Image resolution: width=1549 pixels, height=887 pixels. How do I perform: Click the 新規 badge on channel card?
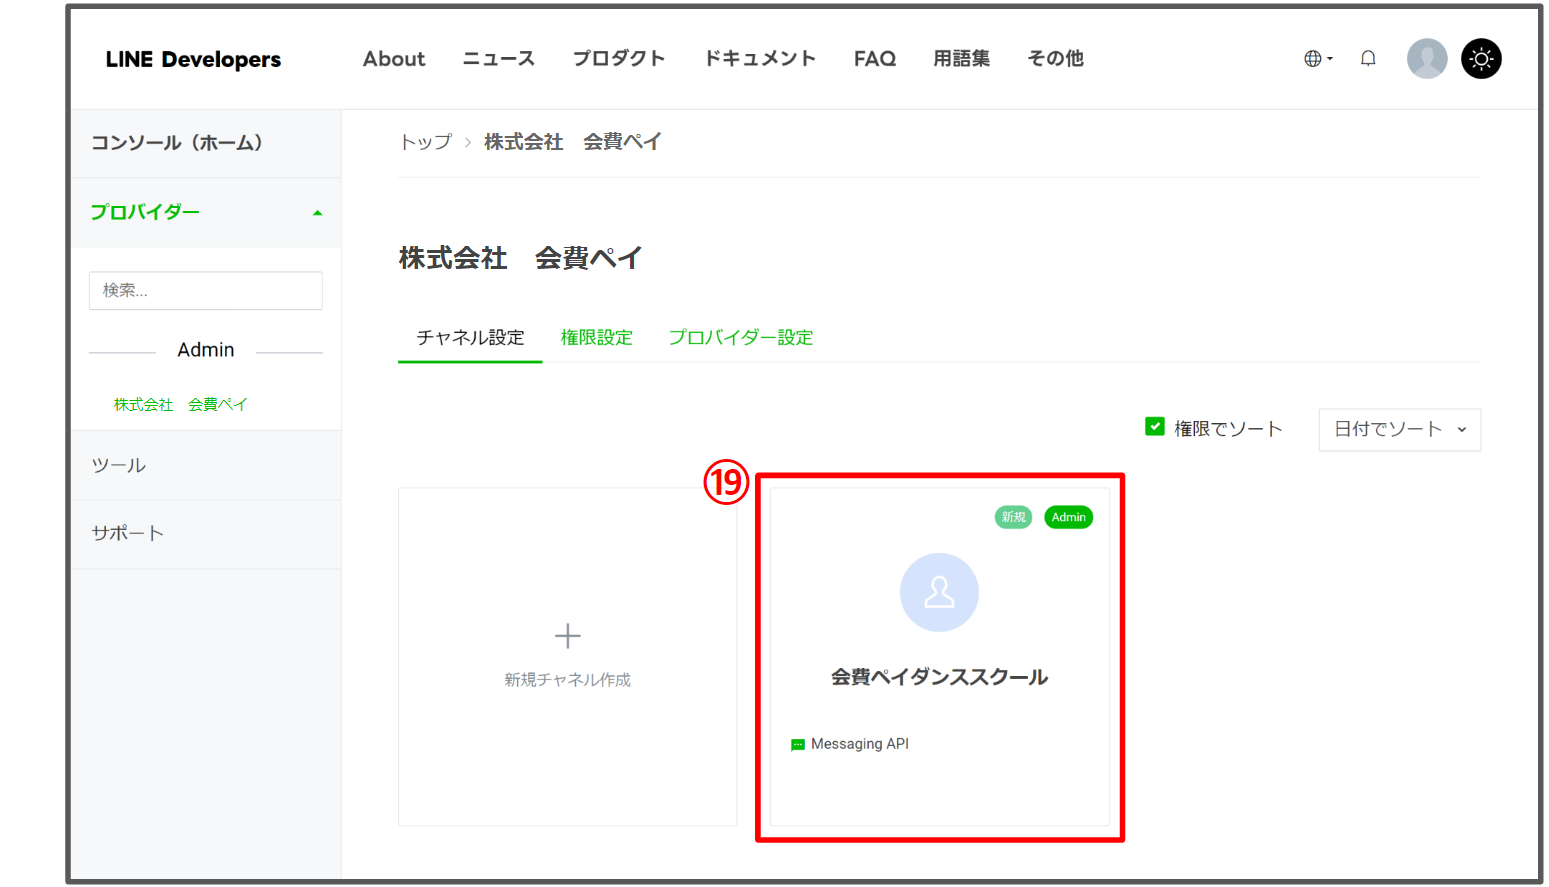point(1013,517)
